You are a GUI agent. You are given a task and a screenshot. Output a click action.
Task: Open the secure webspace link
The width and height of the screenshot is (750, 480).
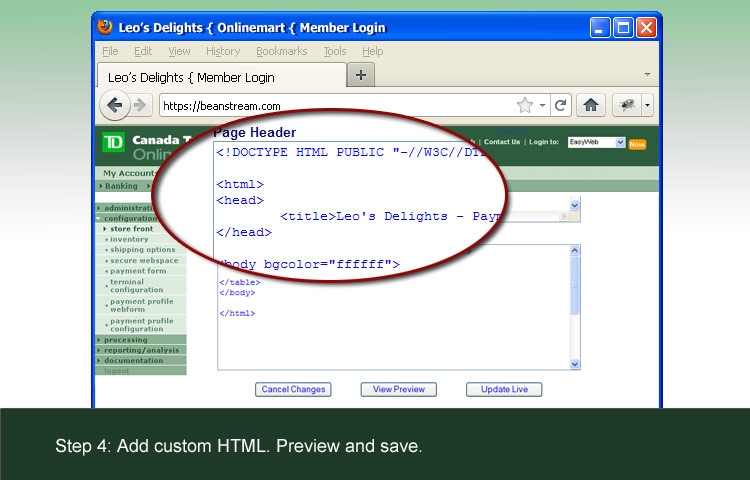tap(144, 261)
